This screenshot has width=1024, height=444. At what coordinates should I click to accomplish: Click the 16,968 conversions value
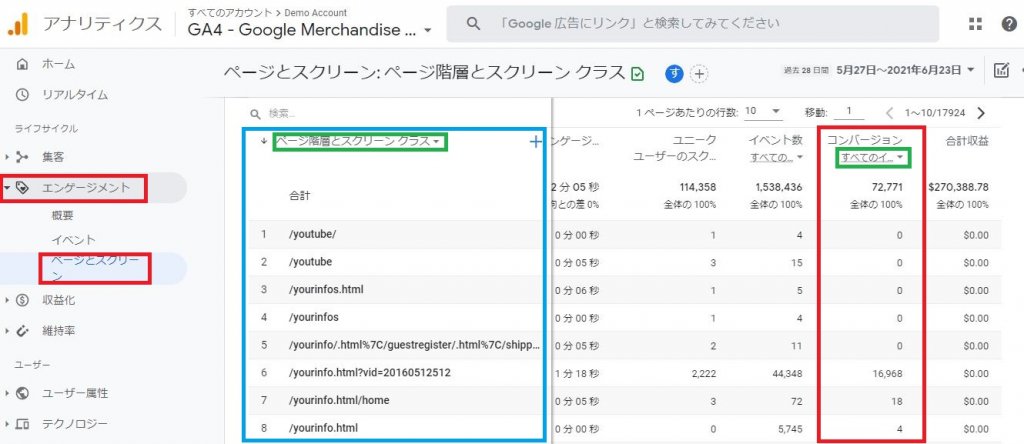pos(887,373)
